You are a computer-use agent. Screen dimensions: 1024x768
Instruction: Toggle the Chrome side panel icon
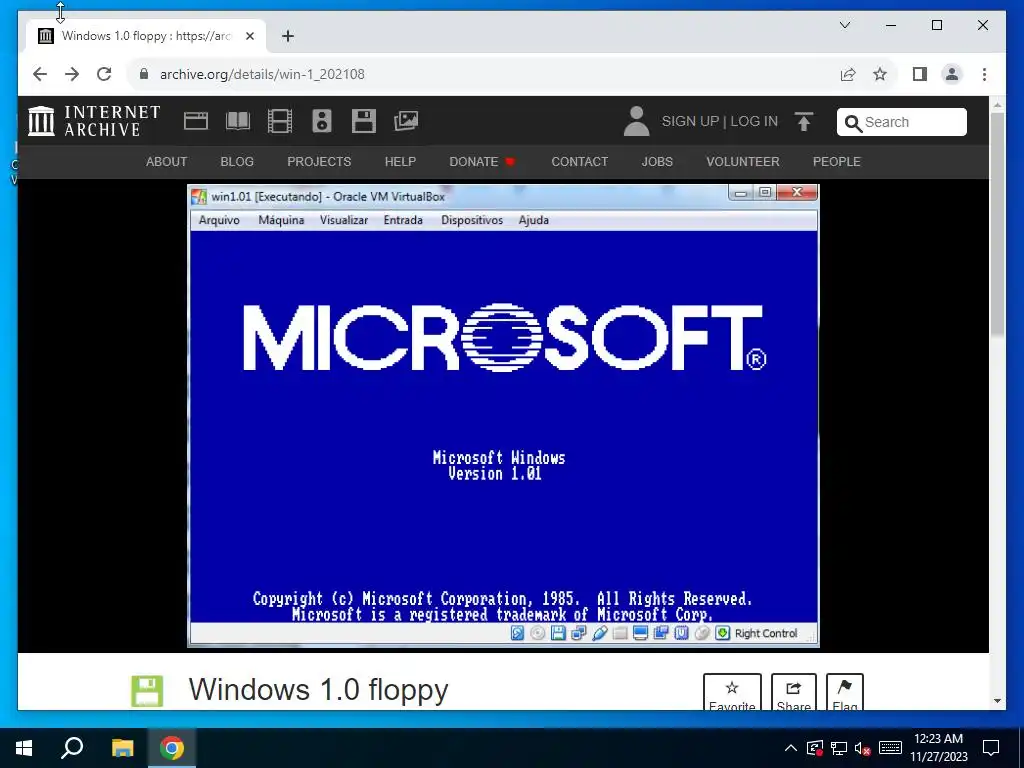pyautogui.click(x=920, y=74)
